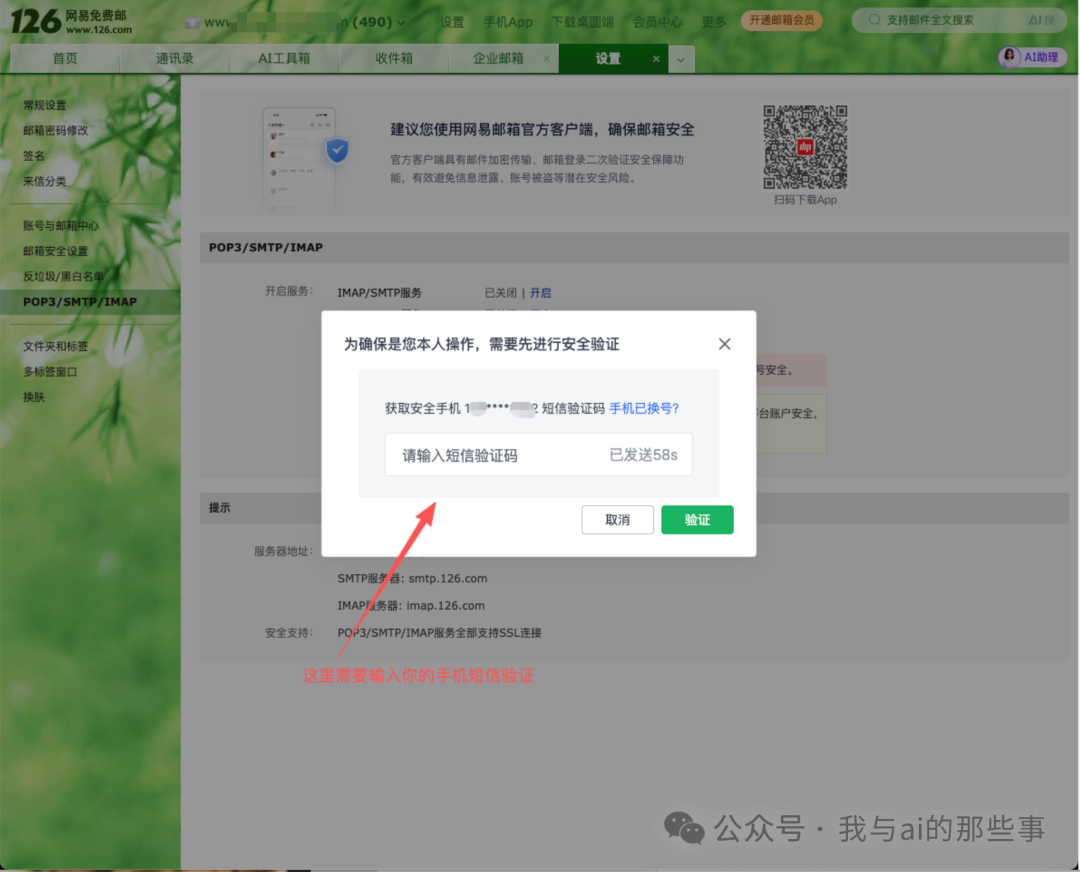Screen dimensions: 1080x872
Task: Click the POP3/SMTP/IMAP服务全部支持SSL连接 text
Action: 439,632
